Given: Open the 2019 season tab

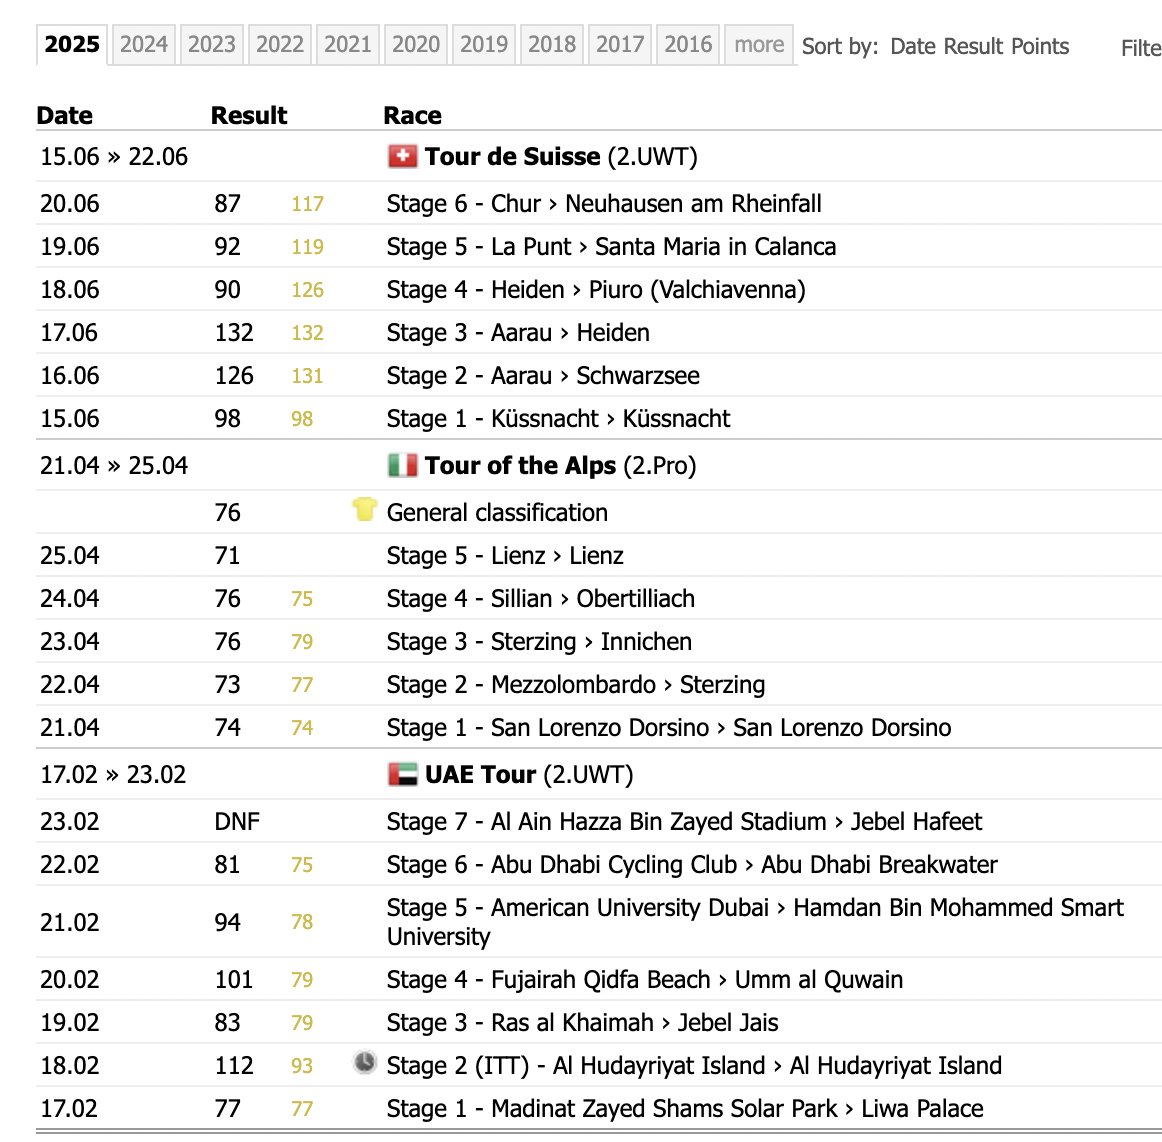Looking at the screenshot, I should tap(484, 44).
